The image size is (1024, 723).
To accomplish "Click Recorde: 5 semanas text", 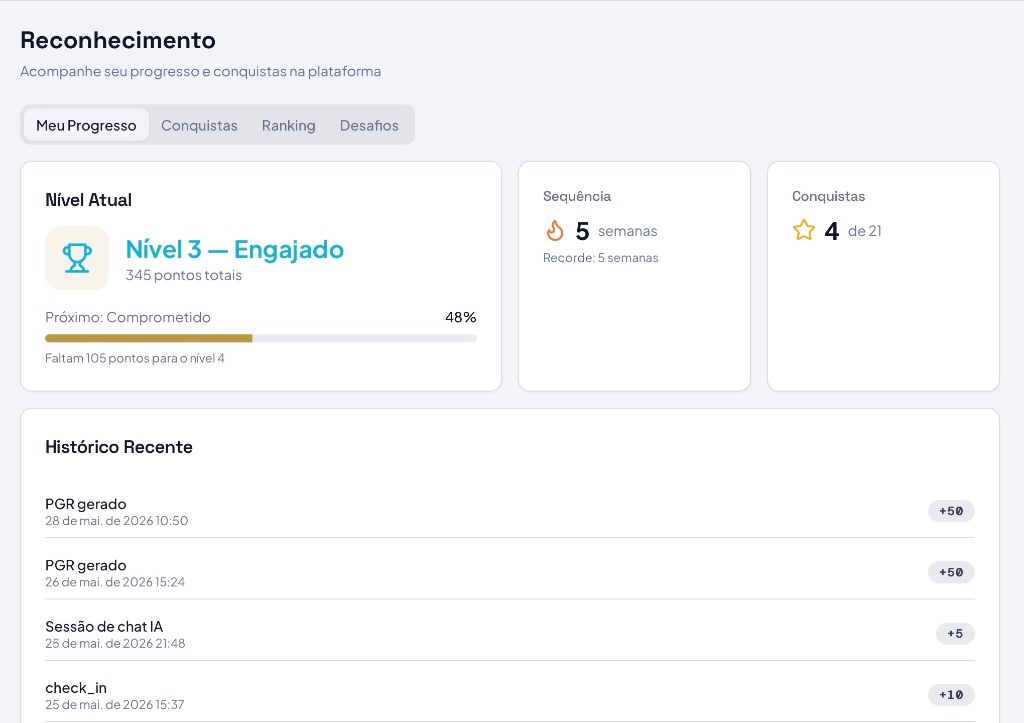I will 600,257.
